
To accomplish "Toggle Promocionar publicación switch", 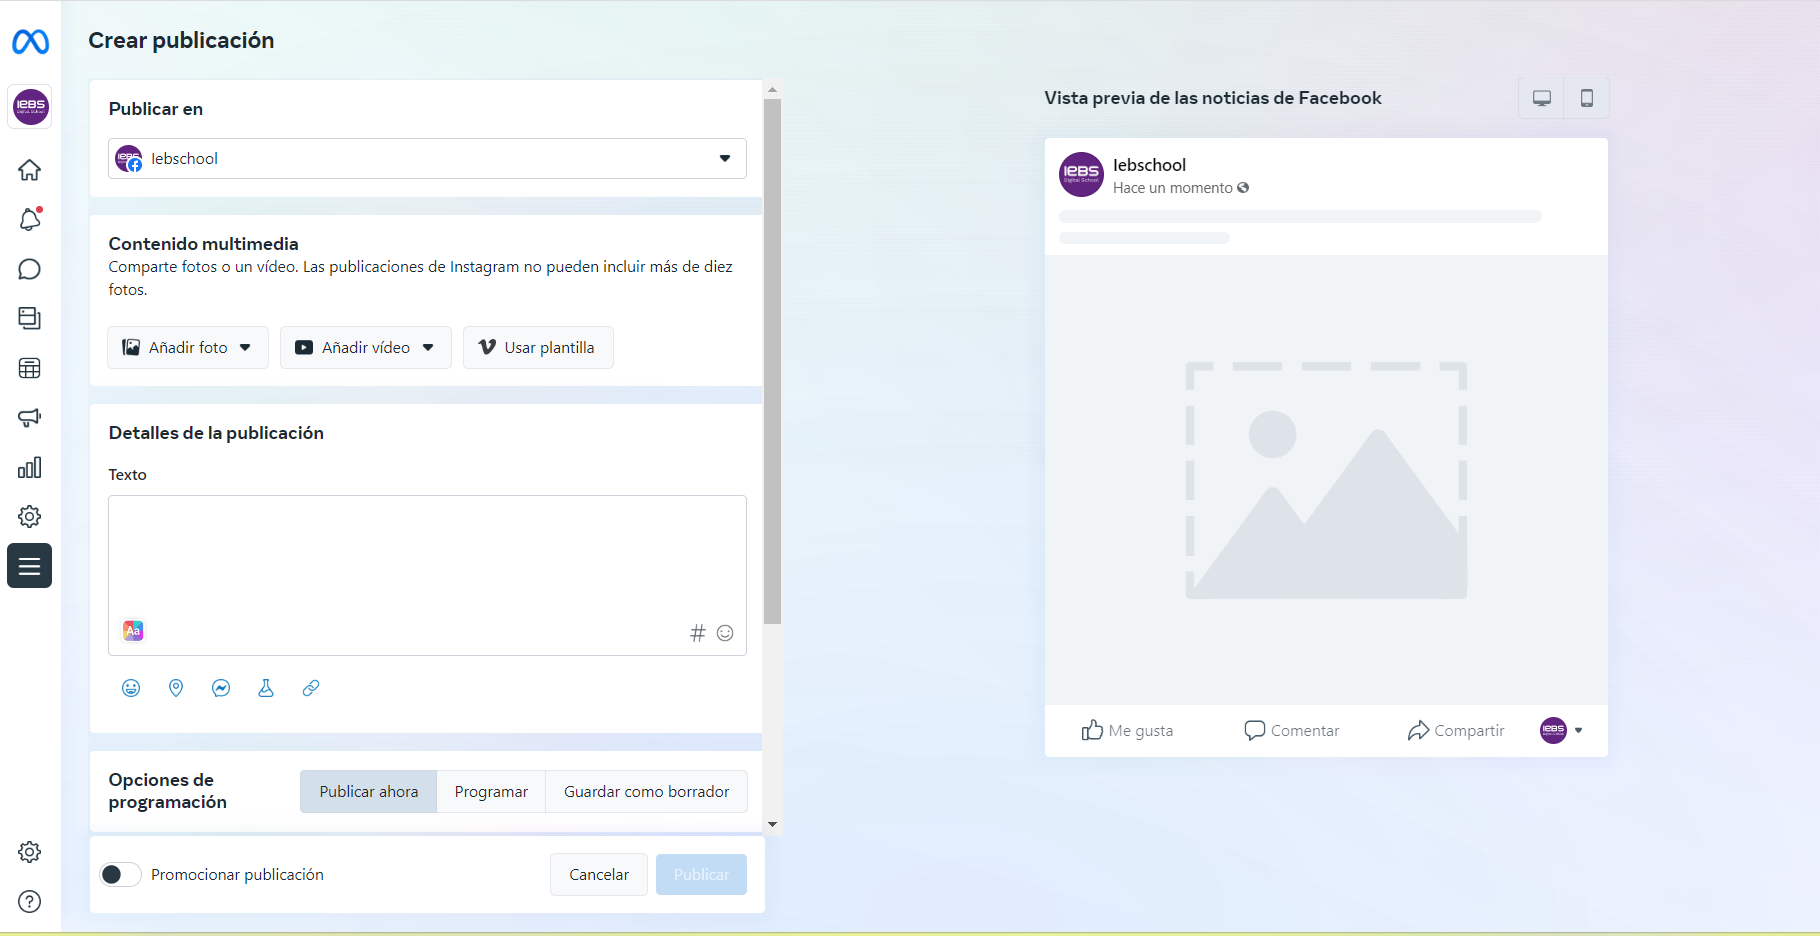I will [x=121, y=875].
